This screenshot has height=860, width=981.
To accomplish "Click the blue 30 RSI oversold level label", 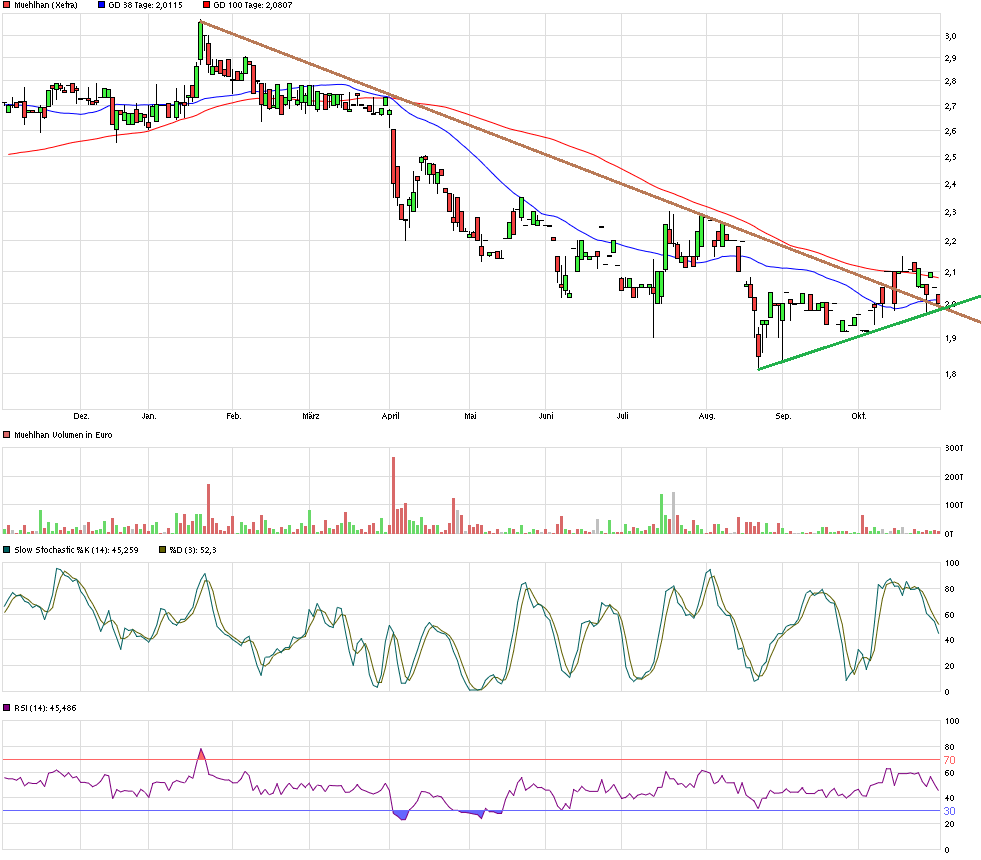I will point(950,811).
